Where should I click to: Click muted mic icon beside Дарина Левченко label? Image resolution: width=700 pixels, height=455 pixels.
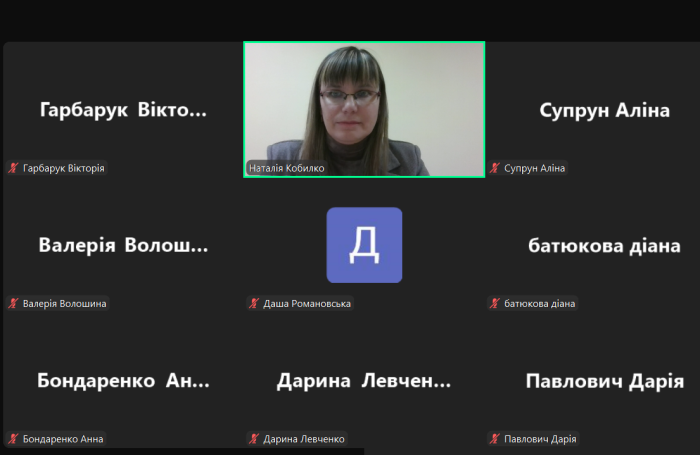click(254, 438)
